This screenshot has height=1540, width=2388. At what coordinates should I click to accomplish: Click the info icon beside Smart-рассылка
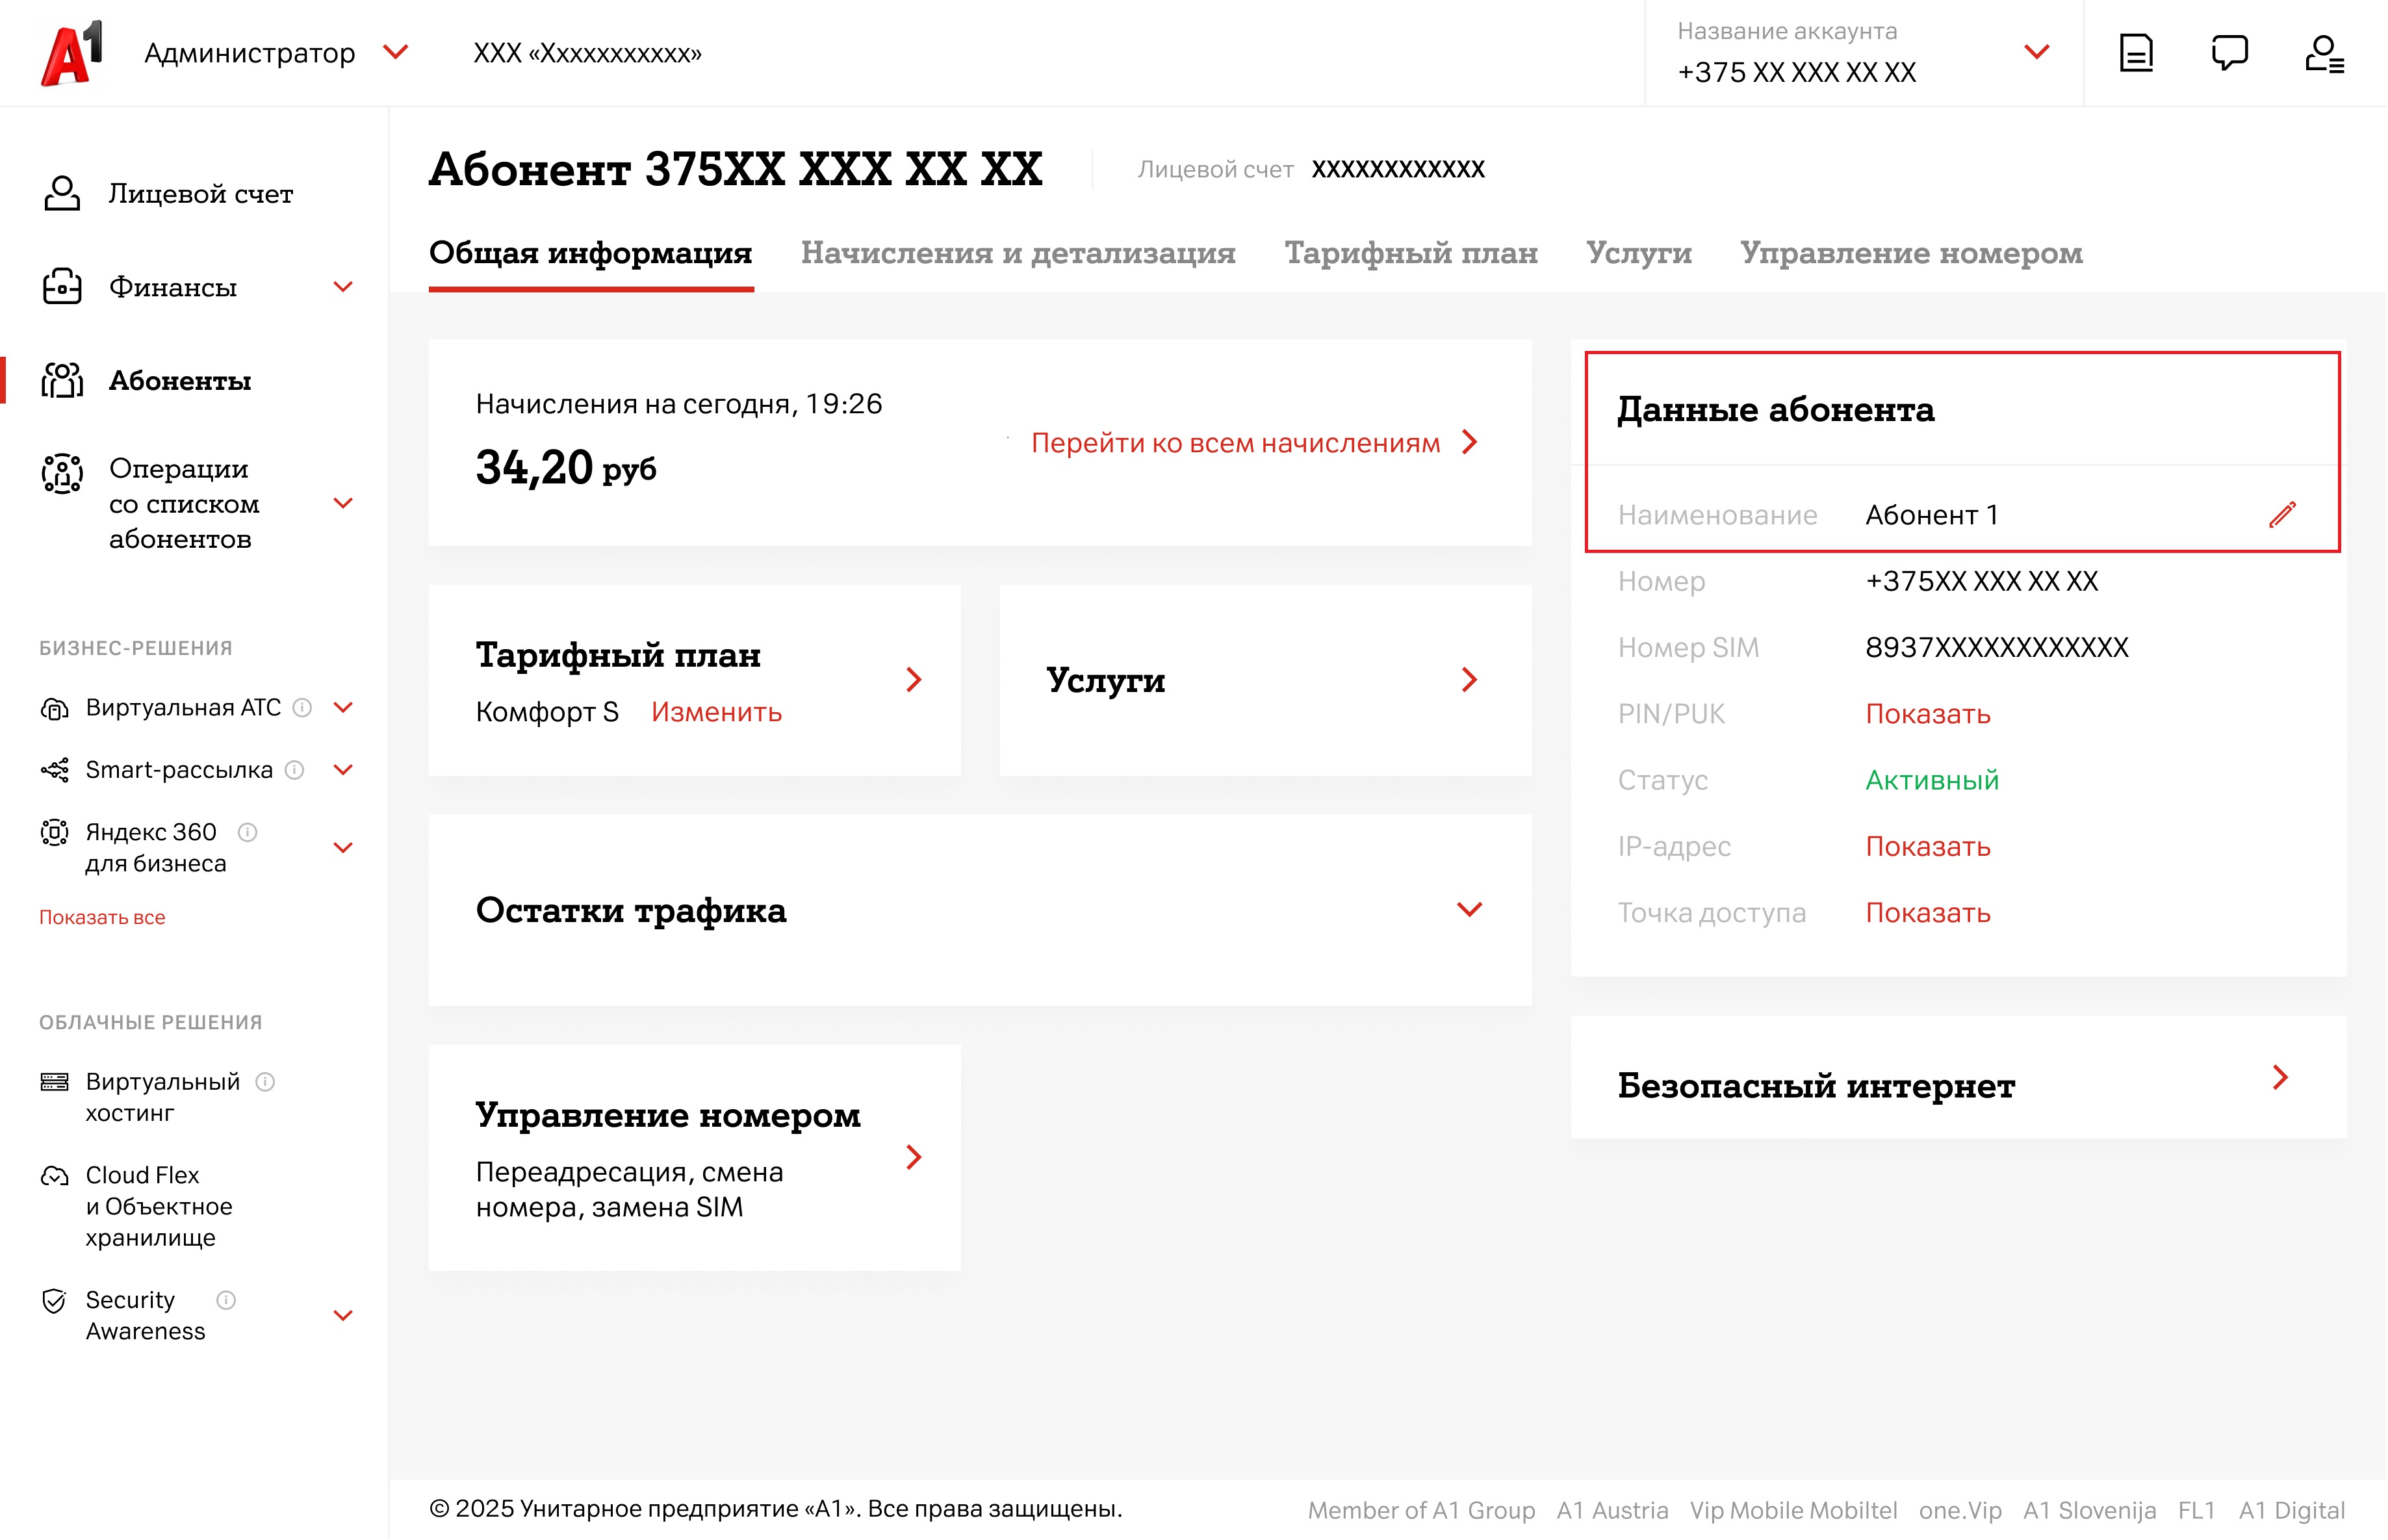pos(294,771)
